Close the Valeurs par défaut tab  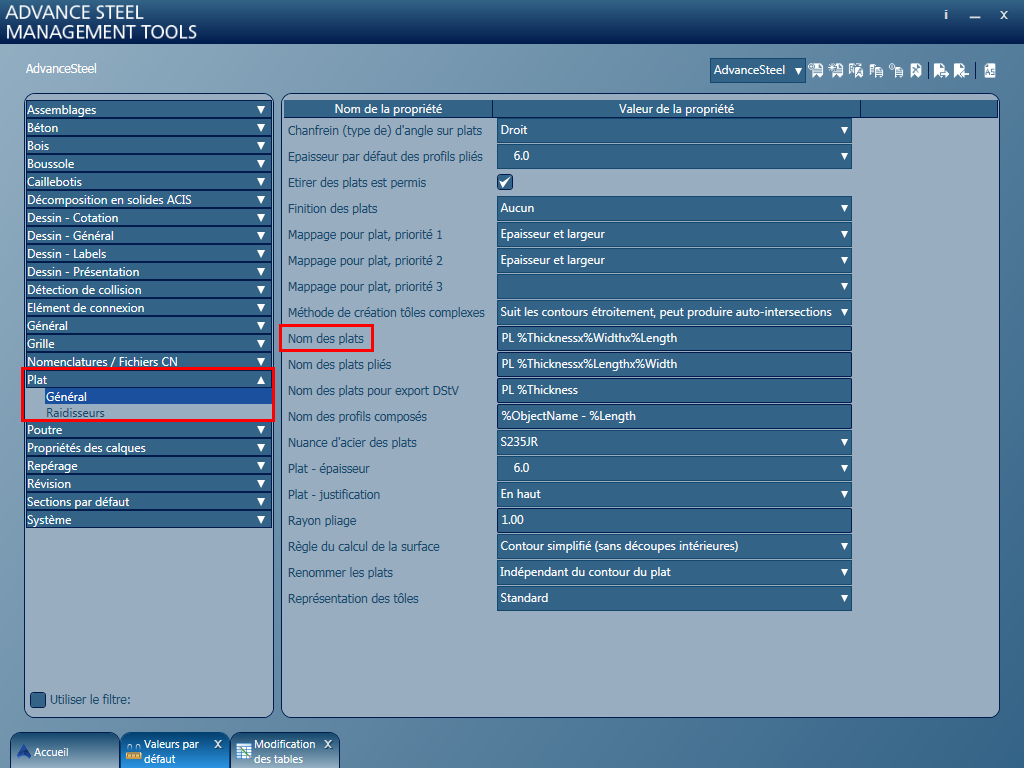218,744
